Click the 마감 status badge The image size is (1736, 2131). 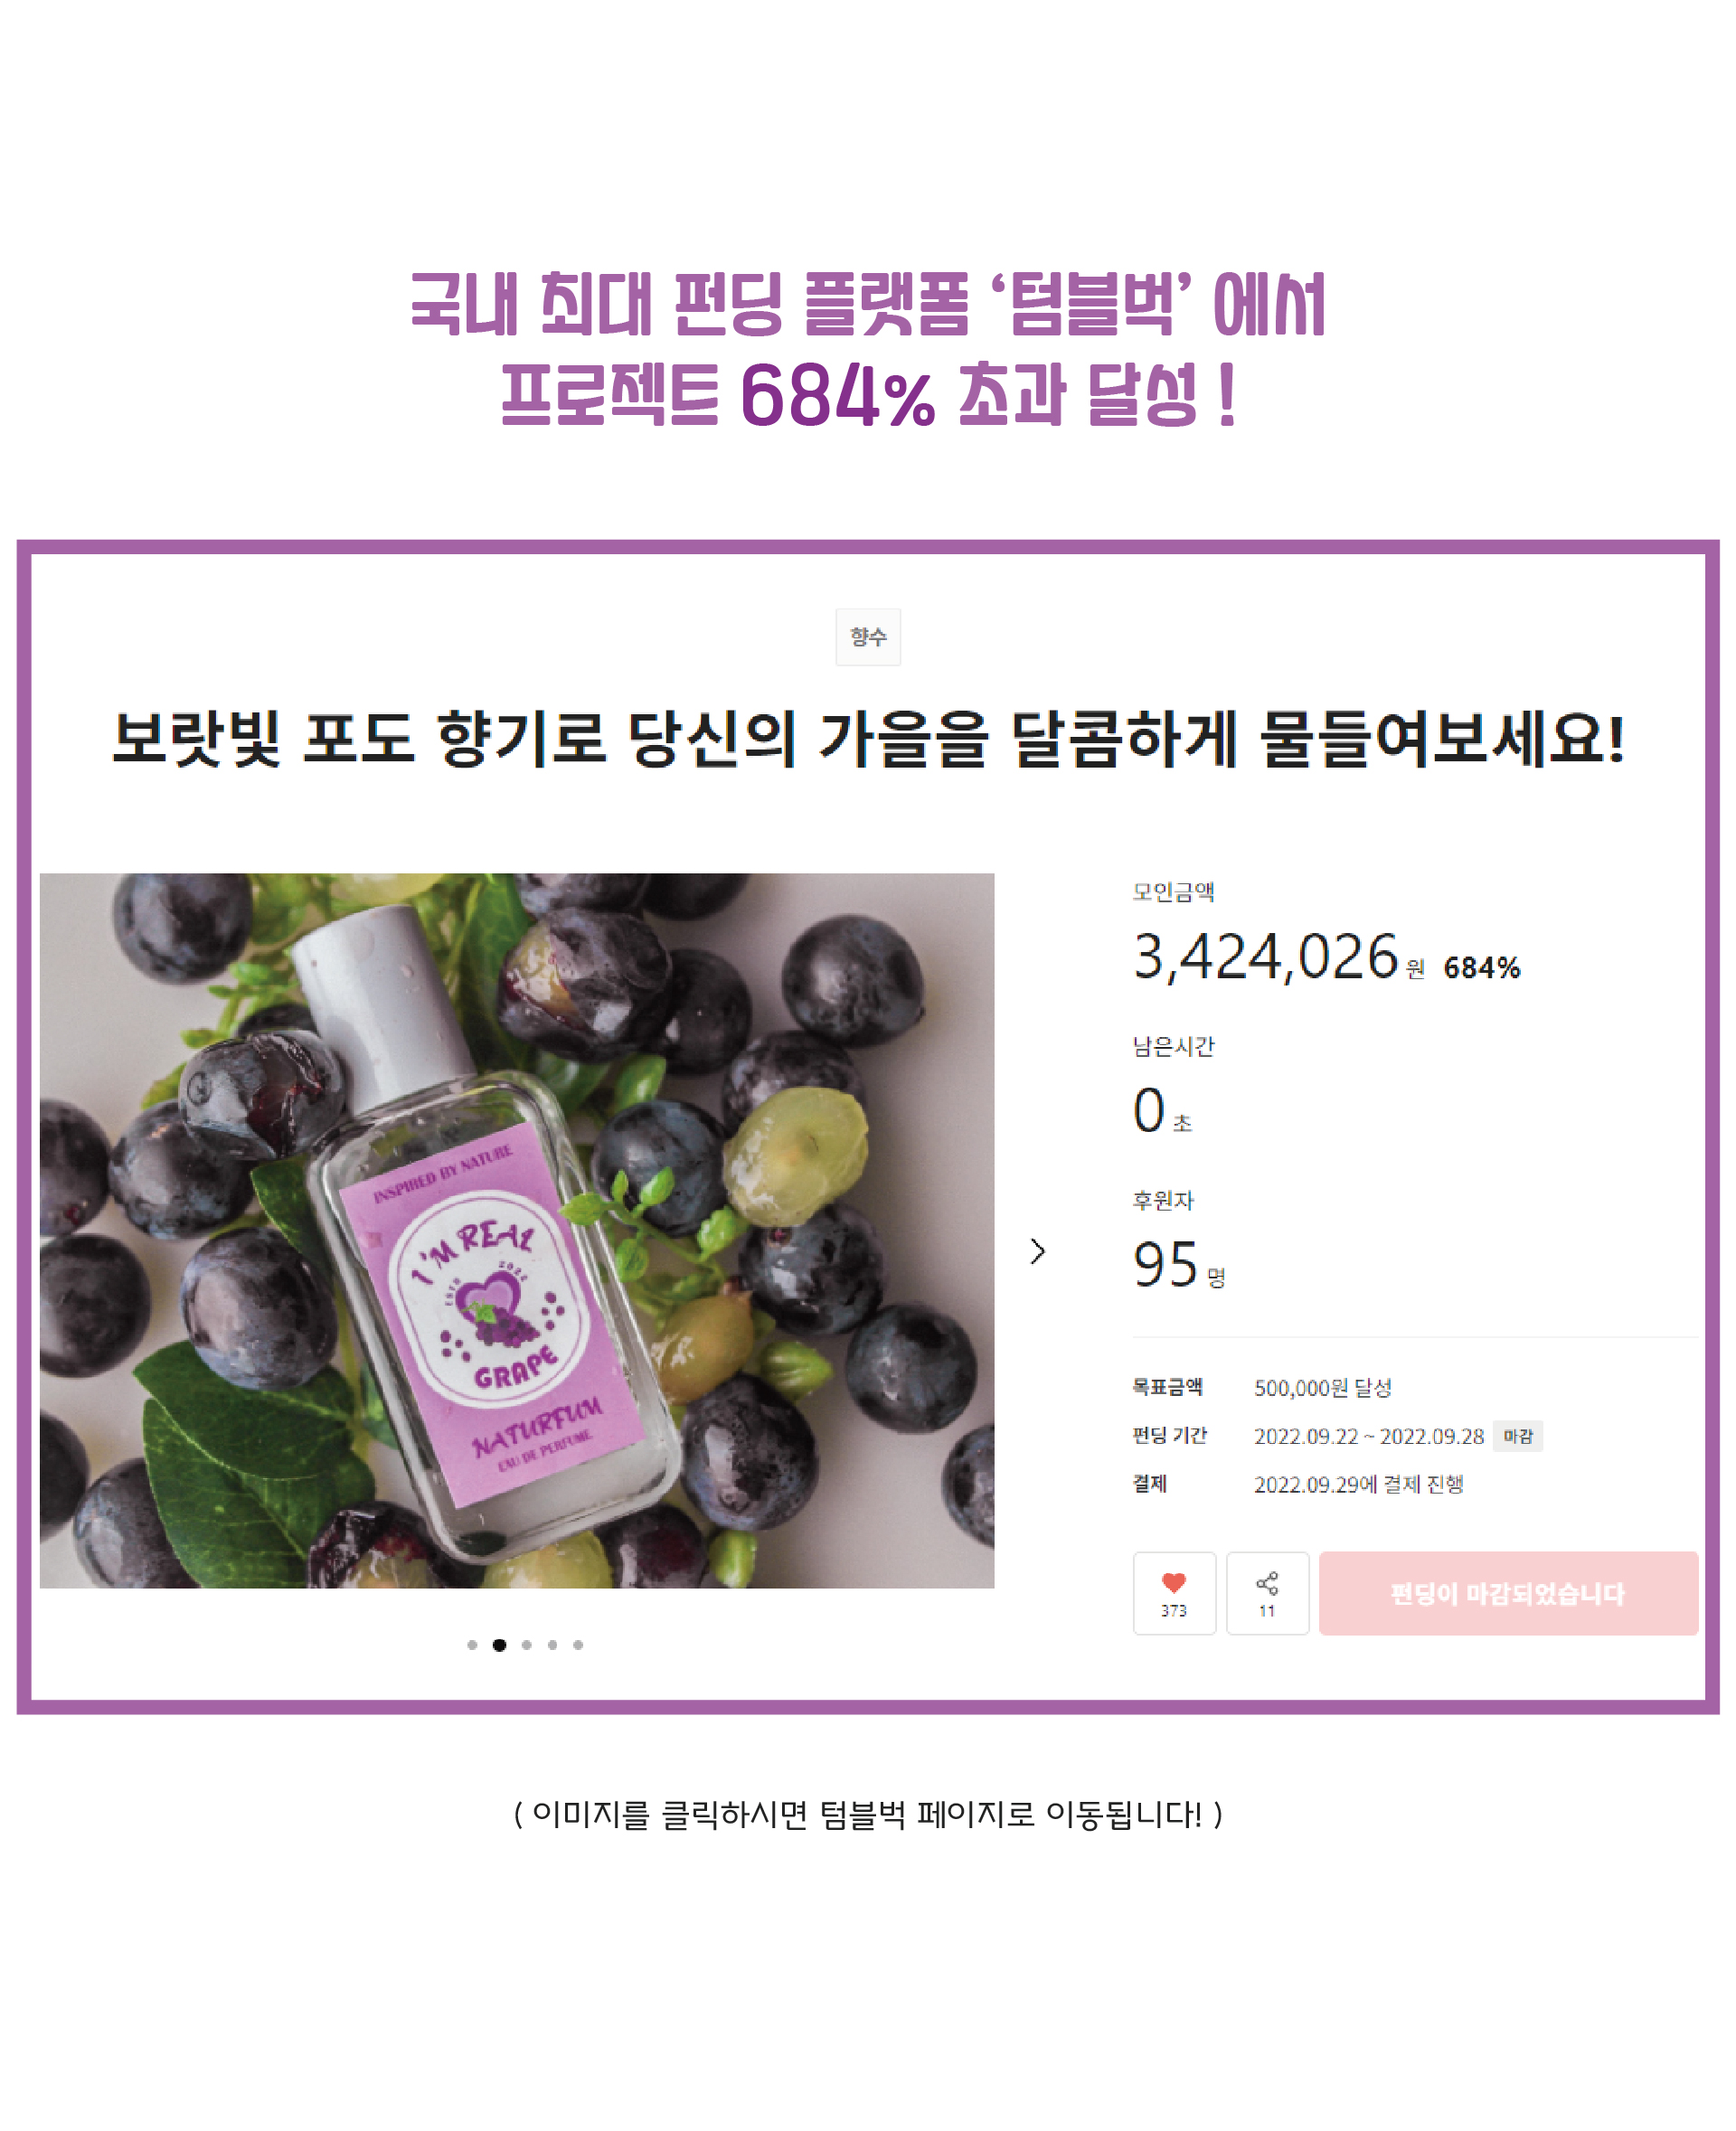1518,1436
